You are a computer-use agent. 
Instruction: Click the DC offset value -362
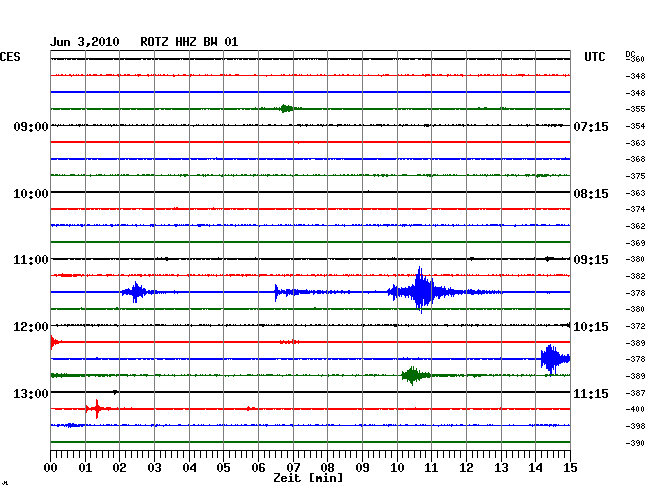click(x=635, y=226)
